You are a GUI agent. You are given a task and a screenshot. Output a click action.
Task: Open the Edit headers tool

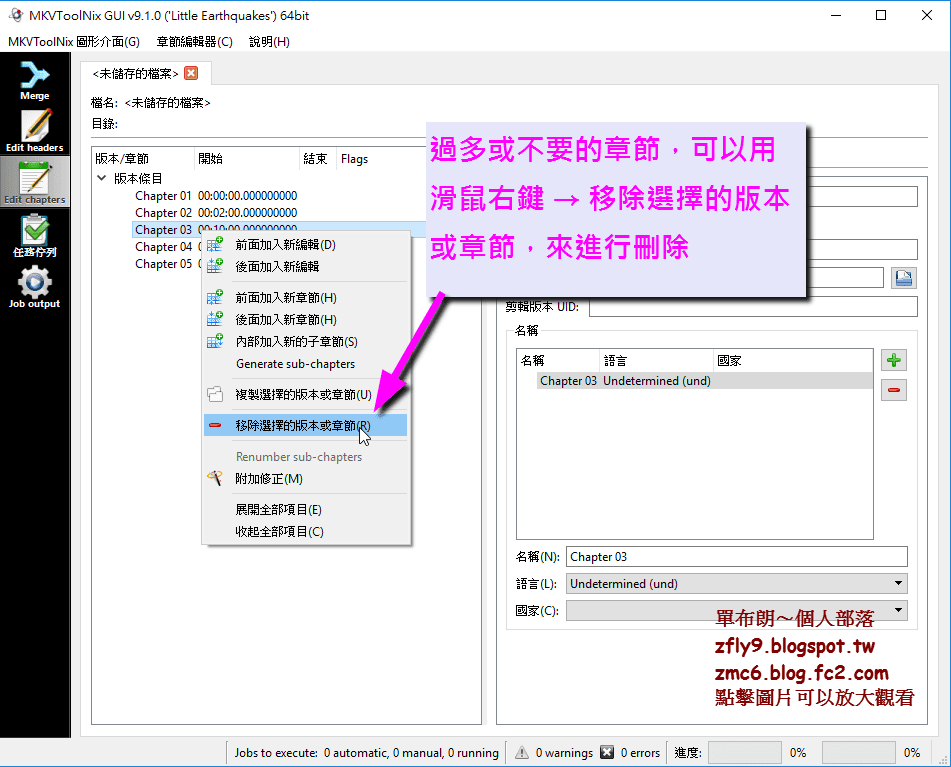pos(35,130)
